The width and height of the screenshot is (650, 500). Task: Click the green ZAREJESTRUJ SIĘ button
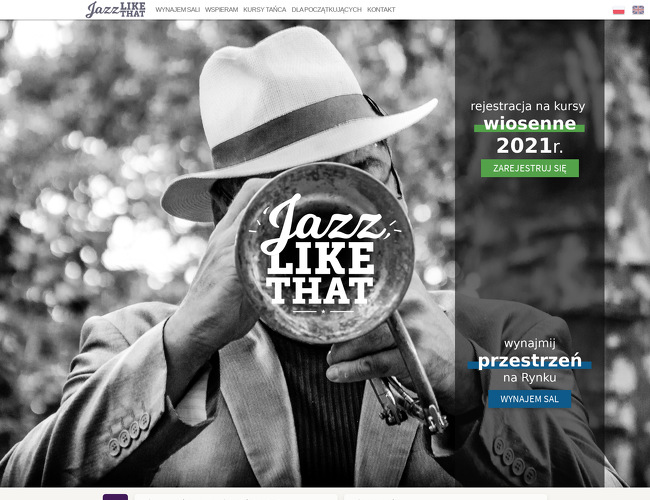click(x=530, y=168)
